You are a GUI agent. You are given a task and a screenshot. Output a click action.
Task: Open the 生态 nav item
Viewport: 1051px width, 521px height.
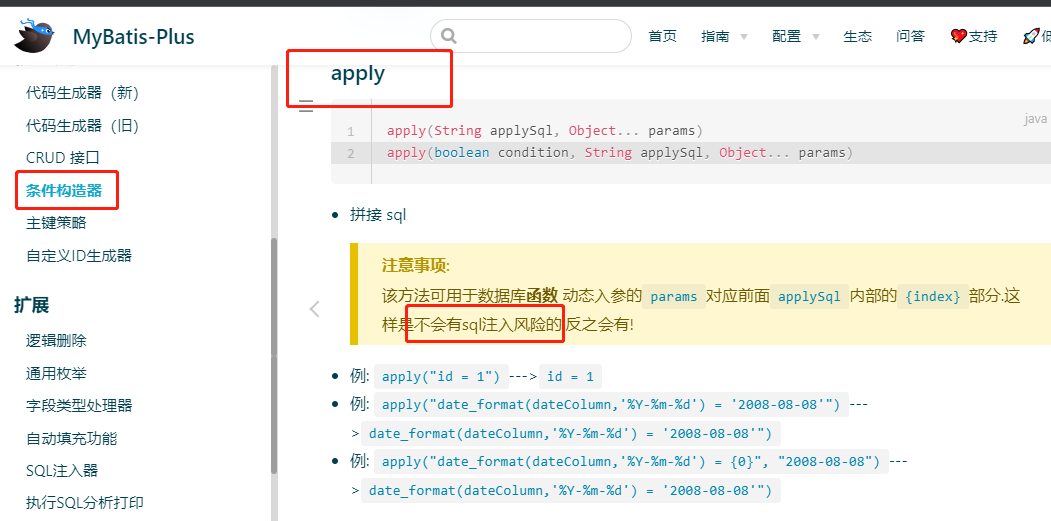click(x=857, y=36)
